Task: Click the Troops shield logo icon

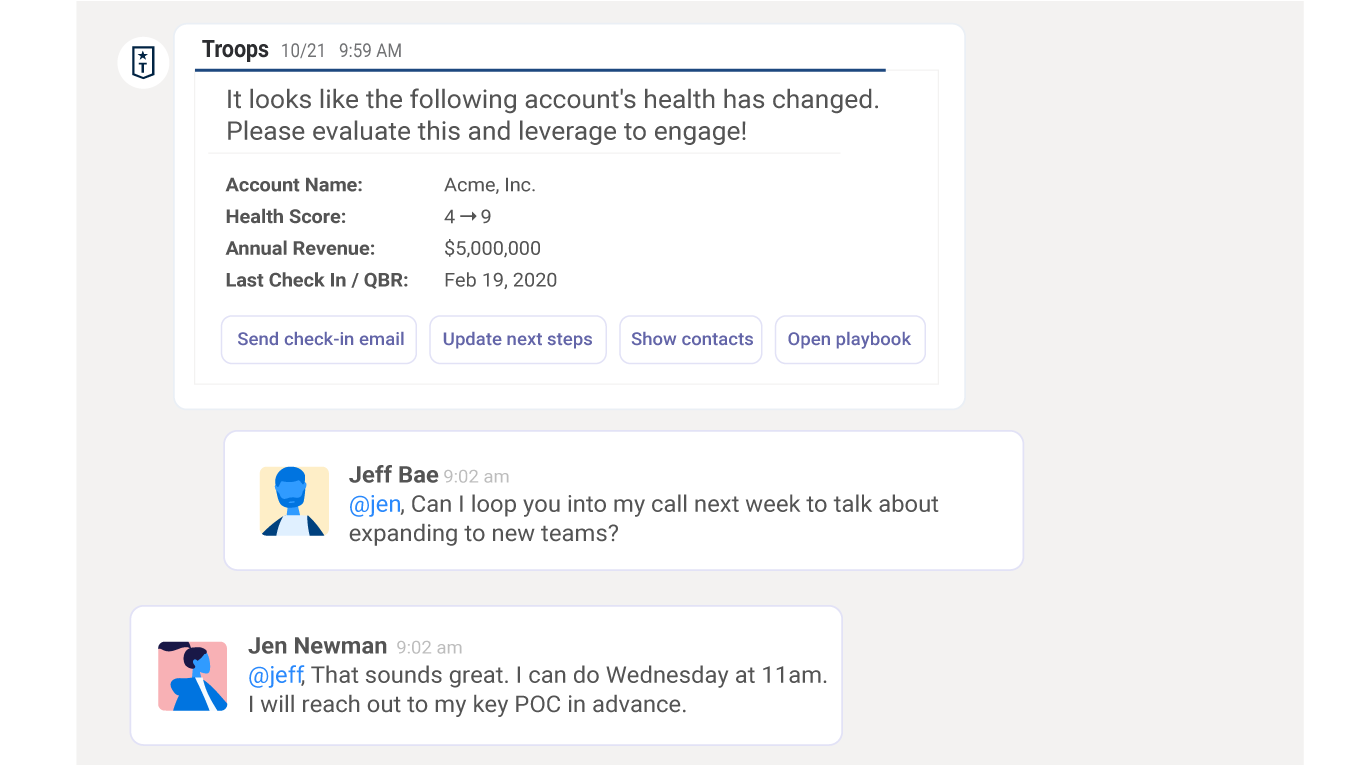Action: tap(143, 62)
